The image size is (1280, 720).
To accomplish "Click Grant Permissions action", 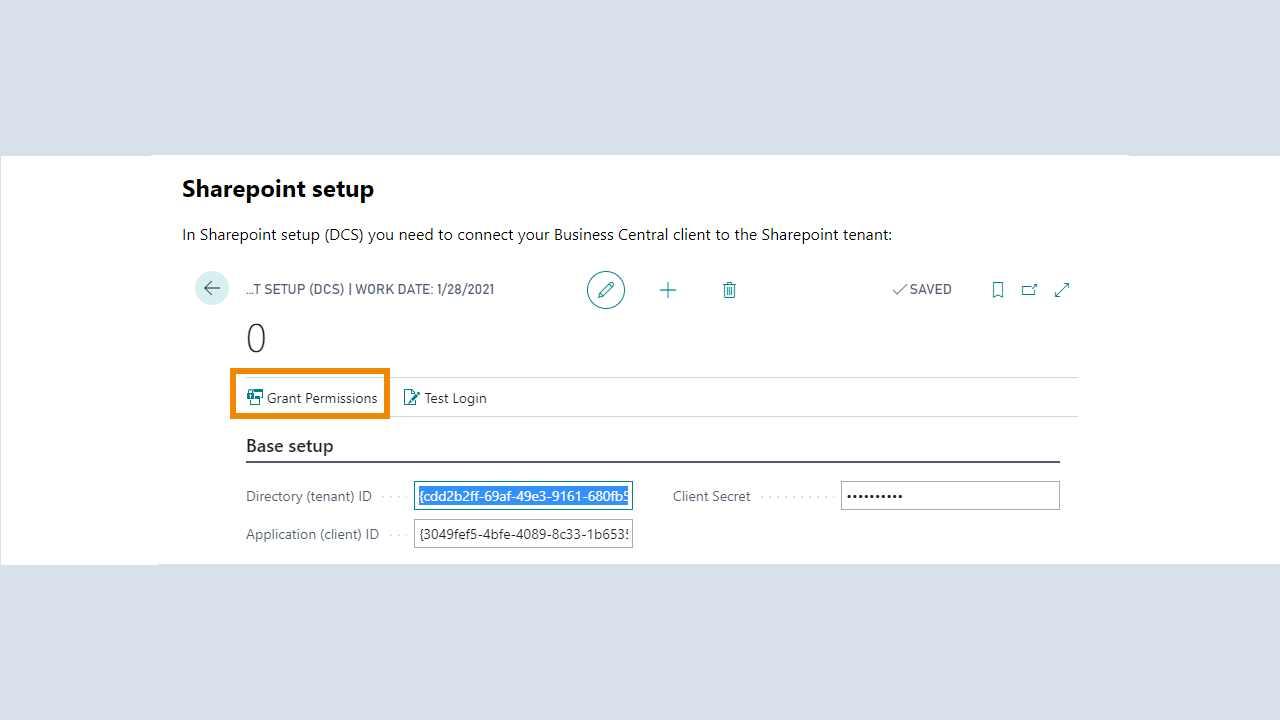I will [x=312, y=398].
